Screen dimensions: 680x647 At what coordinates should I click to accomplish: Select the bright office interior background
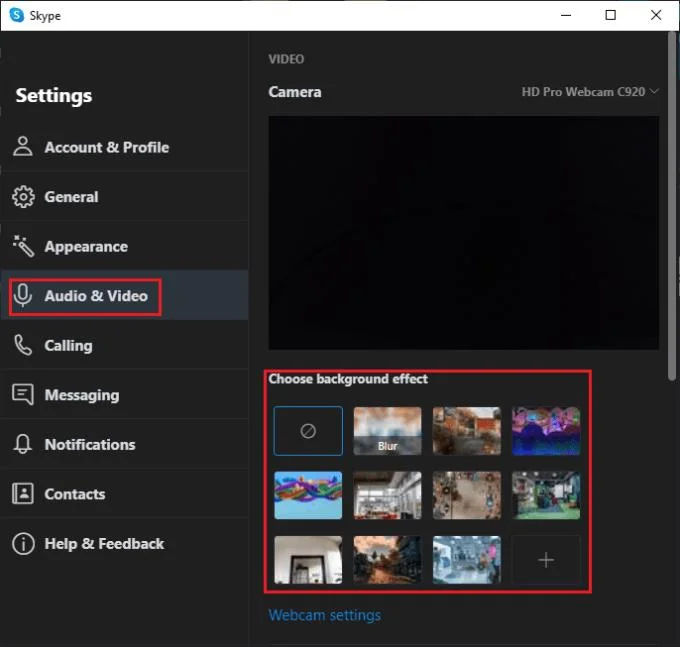(387, 495)
